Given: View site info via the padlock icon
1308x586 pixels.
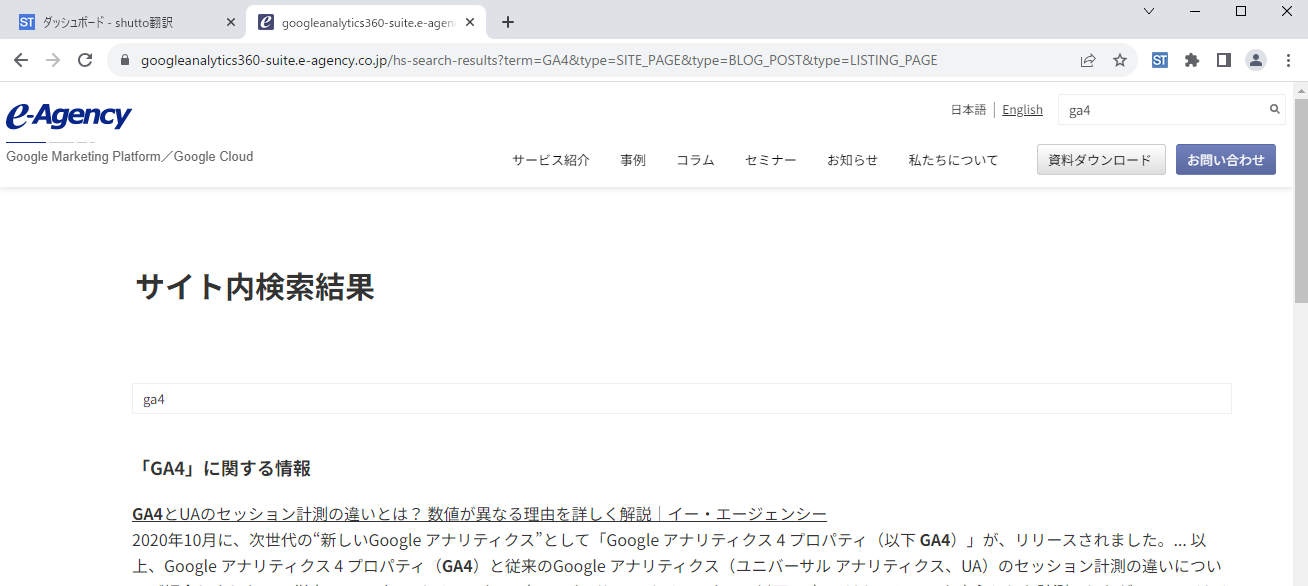Looking at the screenshot, I should tap(125, 60).
